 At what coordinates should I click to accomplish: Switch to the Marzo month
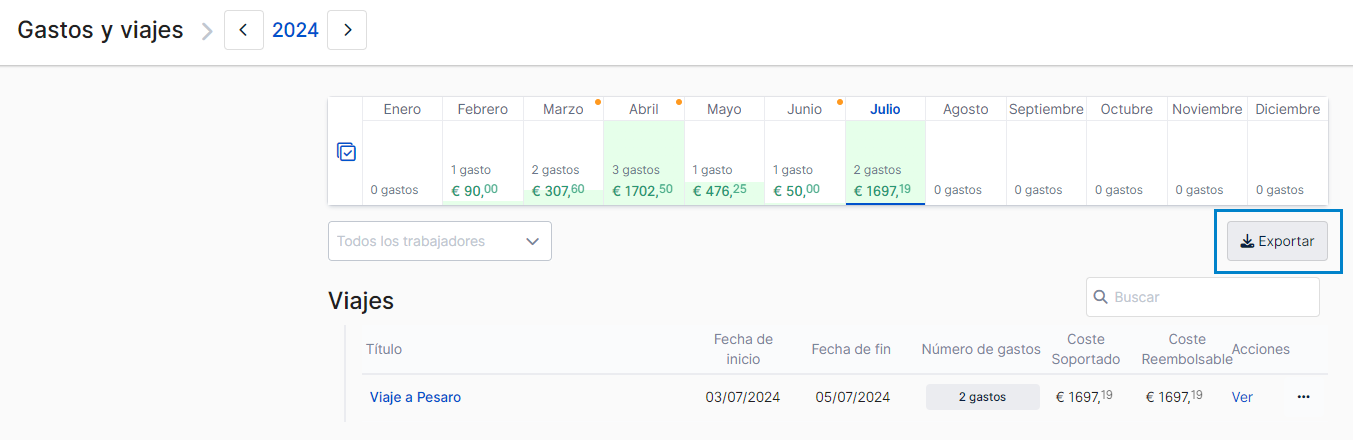(563, 110)
